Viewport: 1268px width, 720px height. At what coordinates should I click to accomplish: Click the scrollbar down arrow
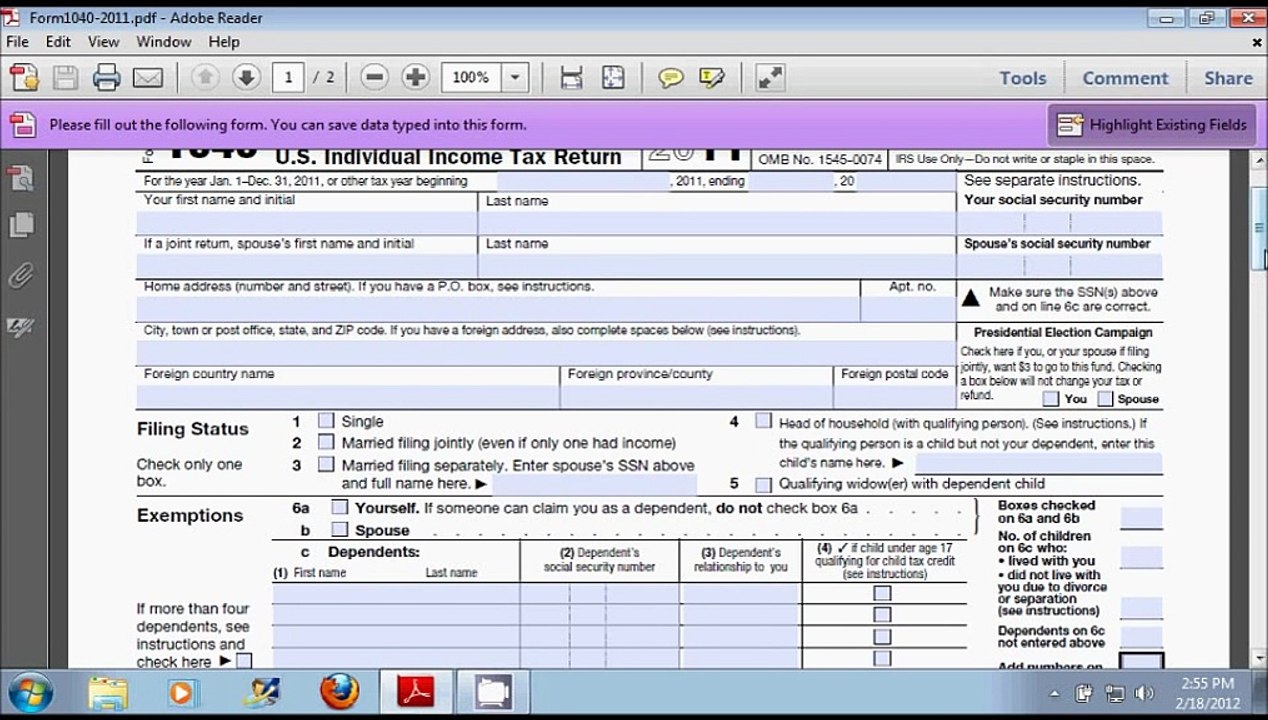pos(1259,658)
